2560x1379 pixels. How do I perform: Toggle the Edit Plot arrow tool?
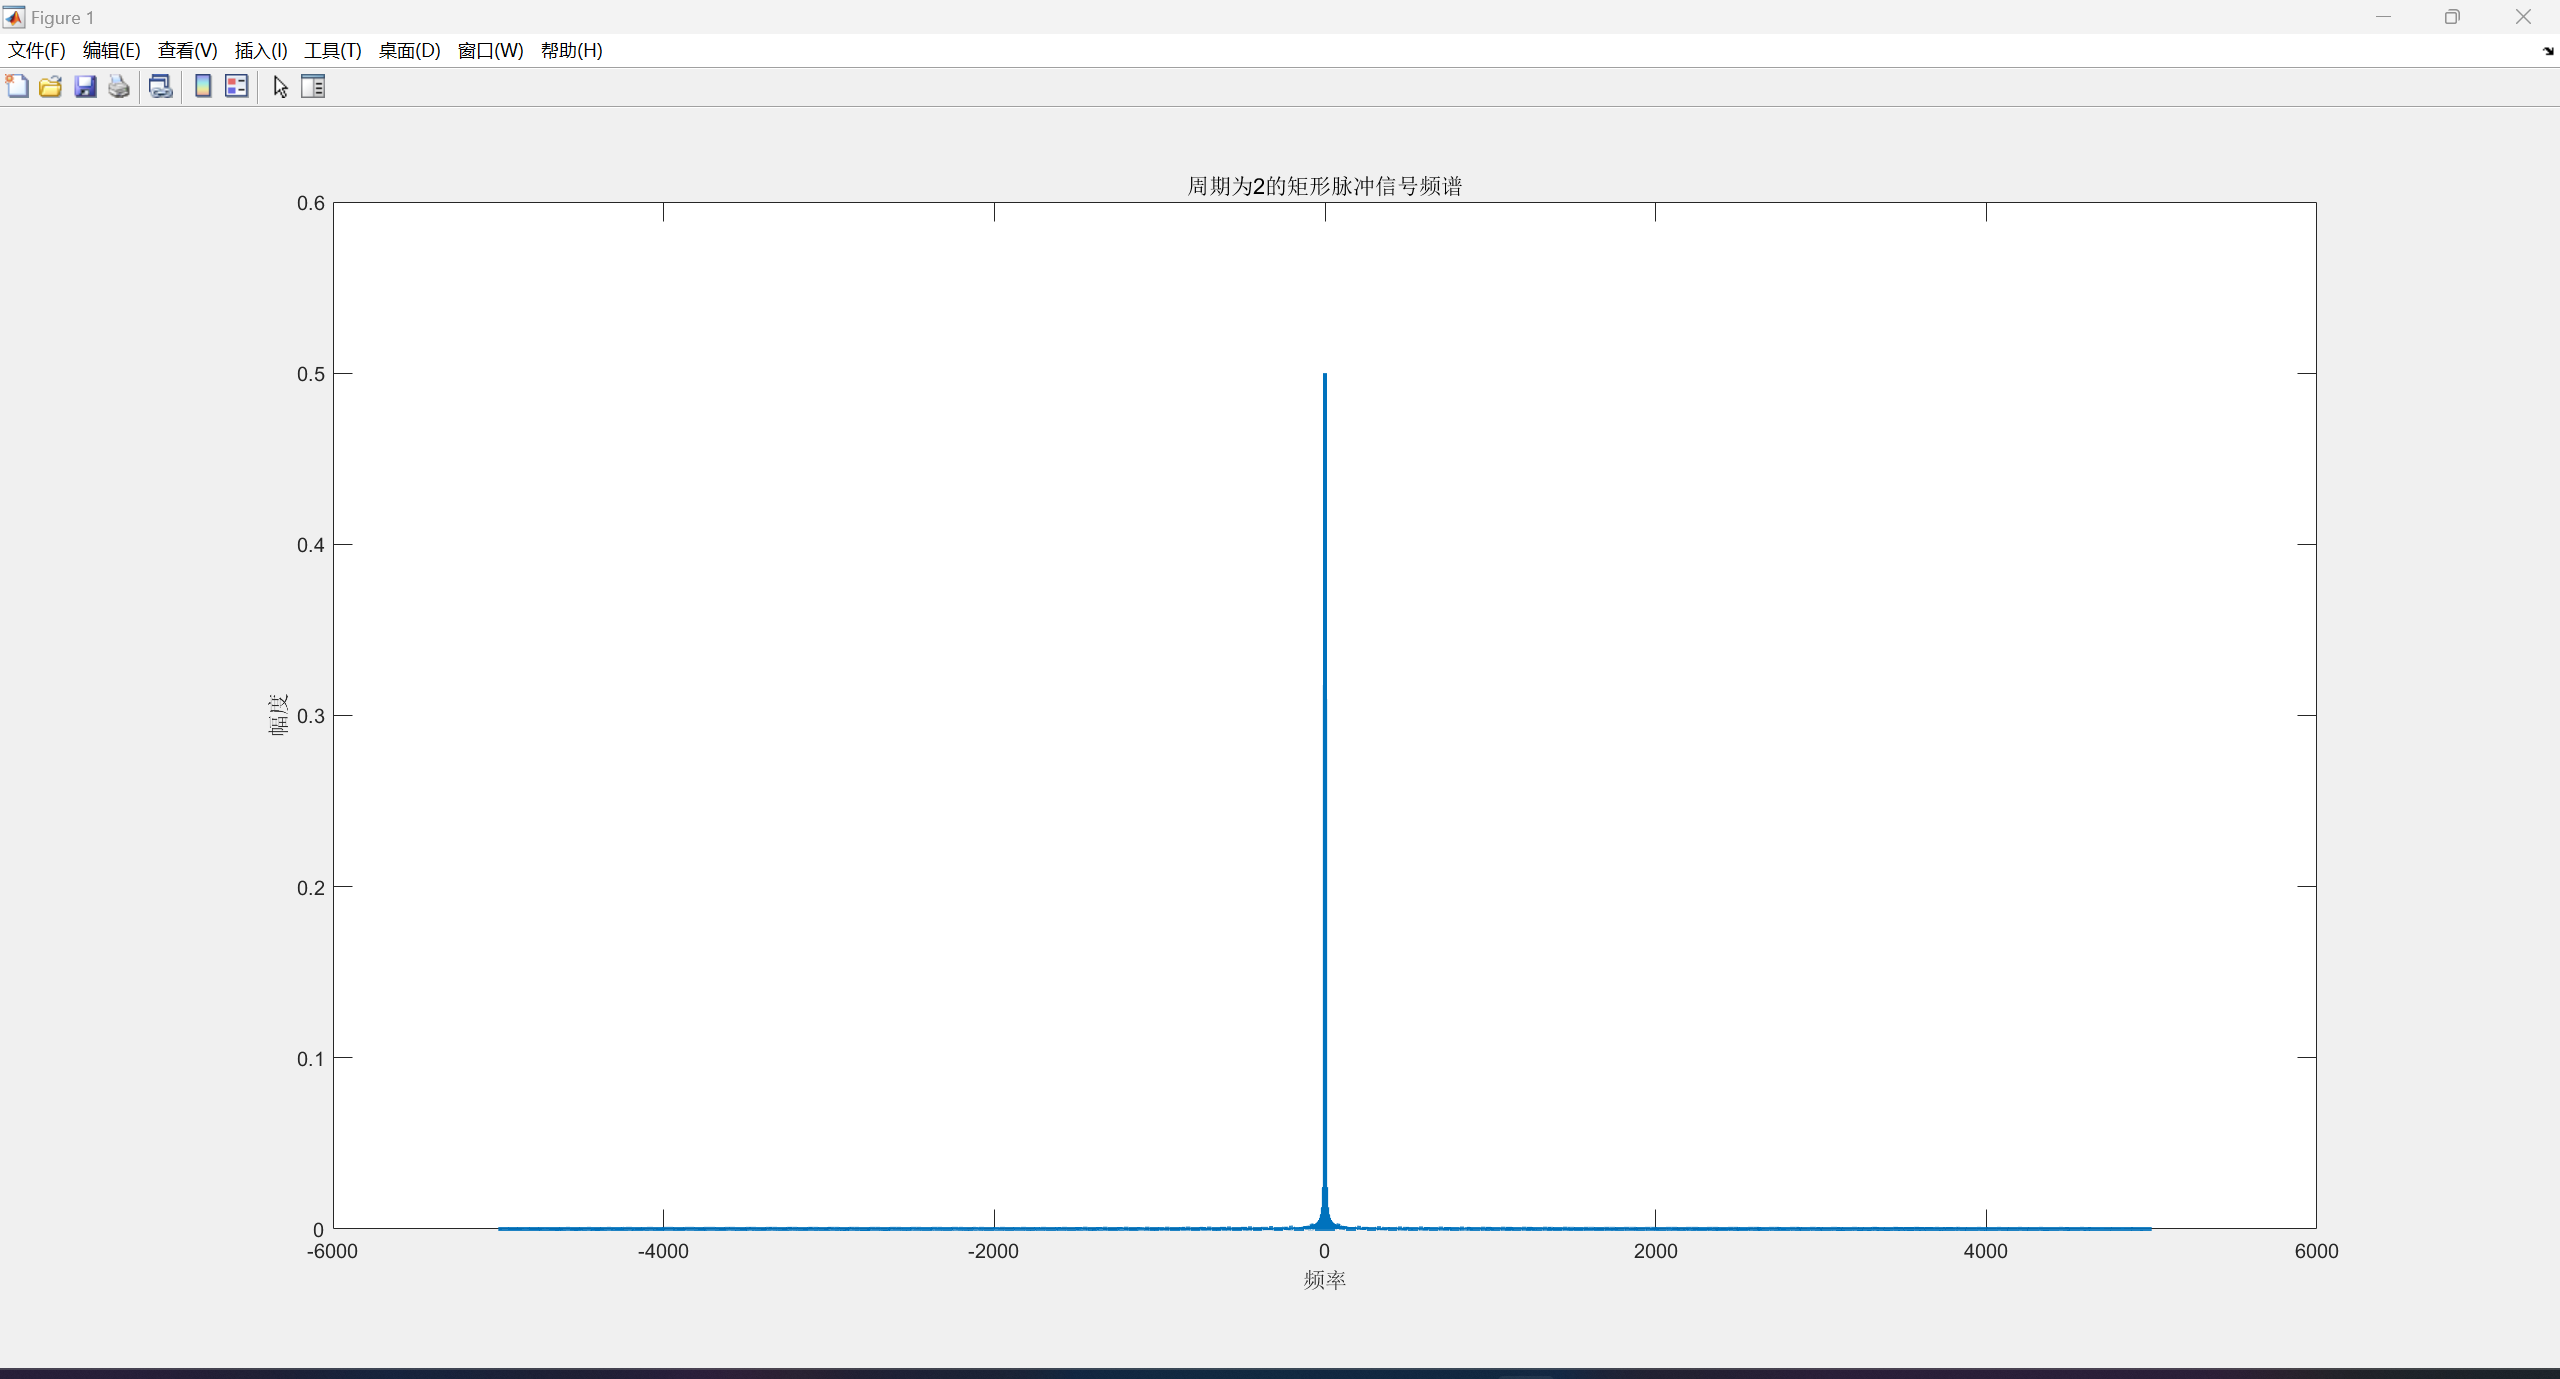pos(281,87)
